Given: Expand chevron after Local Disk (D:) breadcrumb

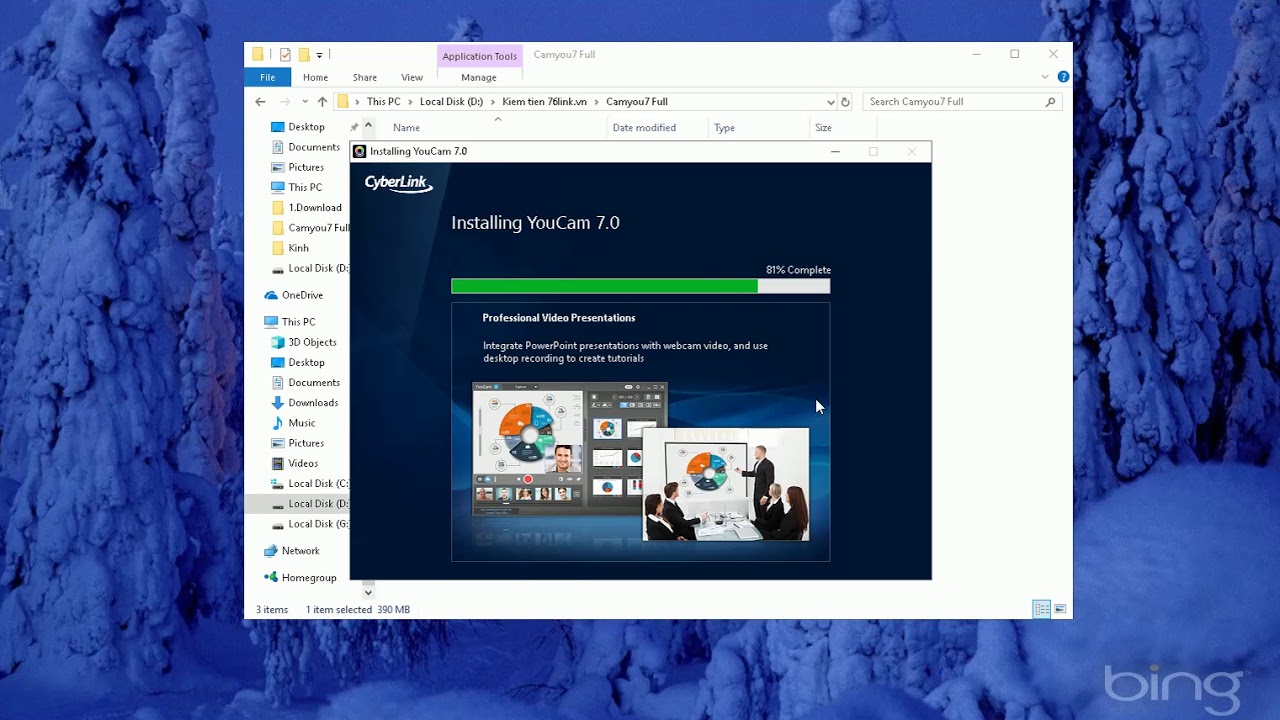Looking at the screenshot, I should point(493,102).
